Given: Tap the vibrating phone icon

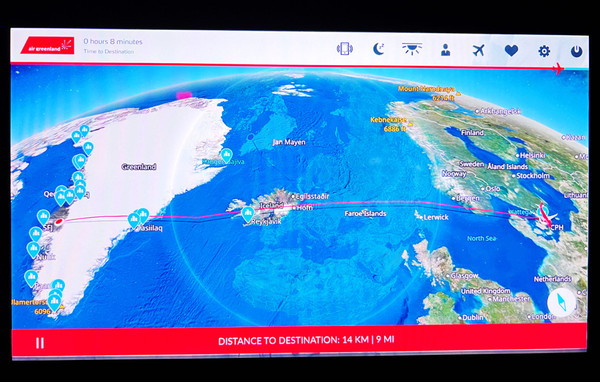Looking at the screenshot, I should coord(344,49).
